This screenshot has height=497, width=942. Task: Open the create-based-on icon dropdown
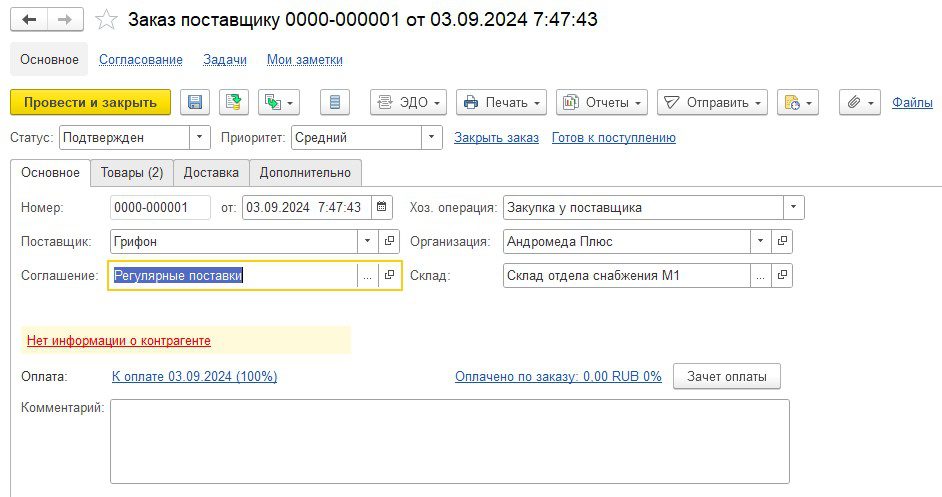279,102
